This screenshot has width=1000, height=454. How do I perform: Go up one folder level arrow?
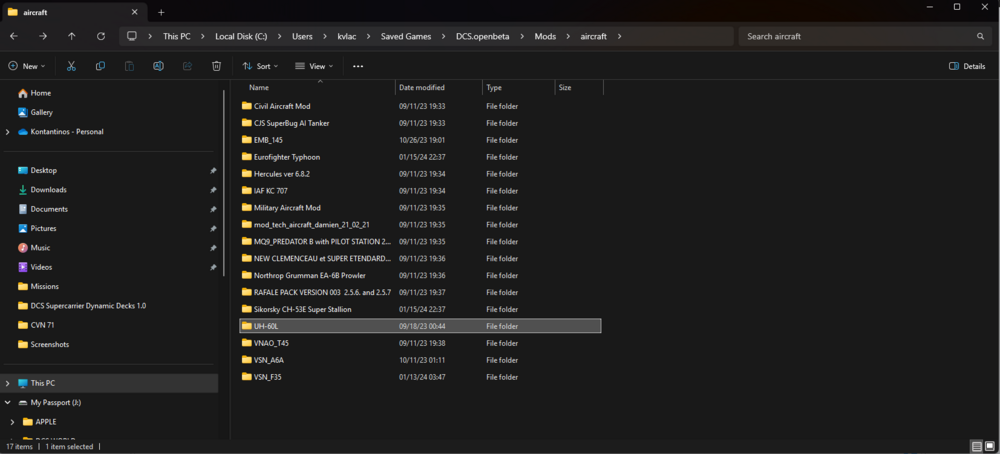pyautogui.click(x=71, y=36)
